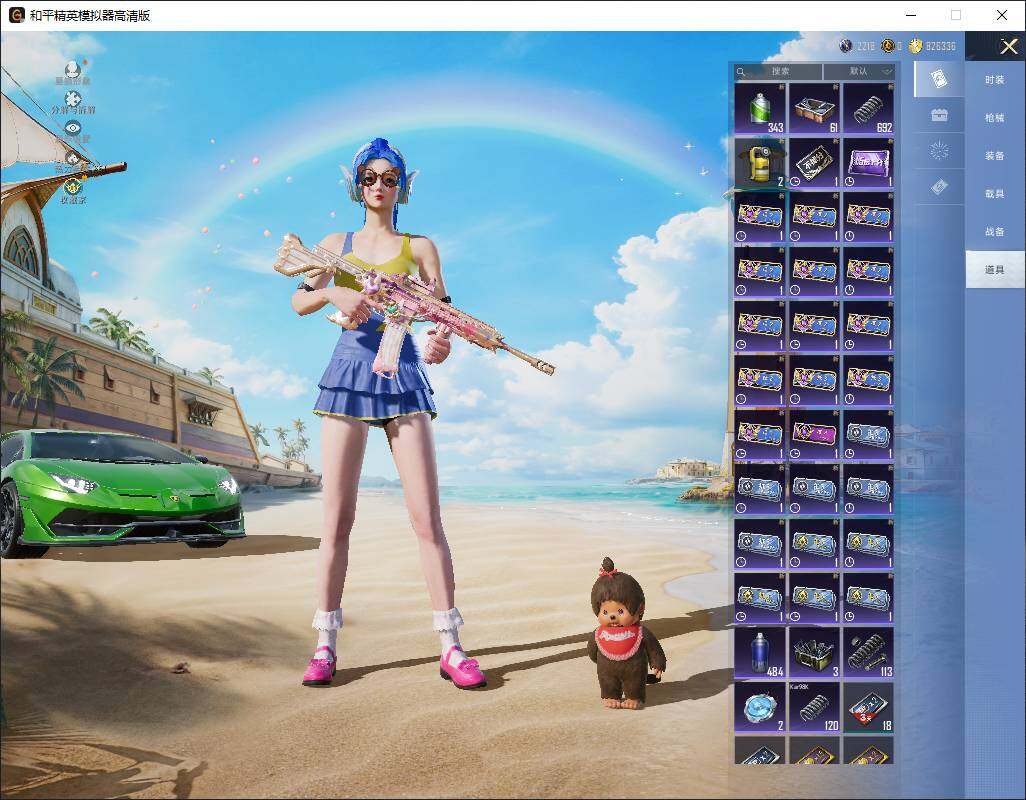Select the purple card beside 不限分 card

click(x=868, y=163)
